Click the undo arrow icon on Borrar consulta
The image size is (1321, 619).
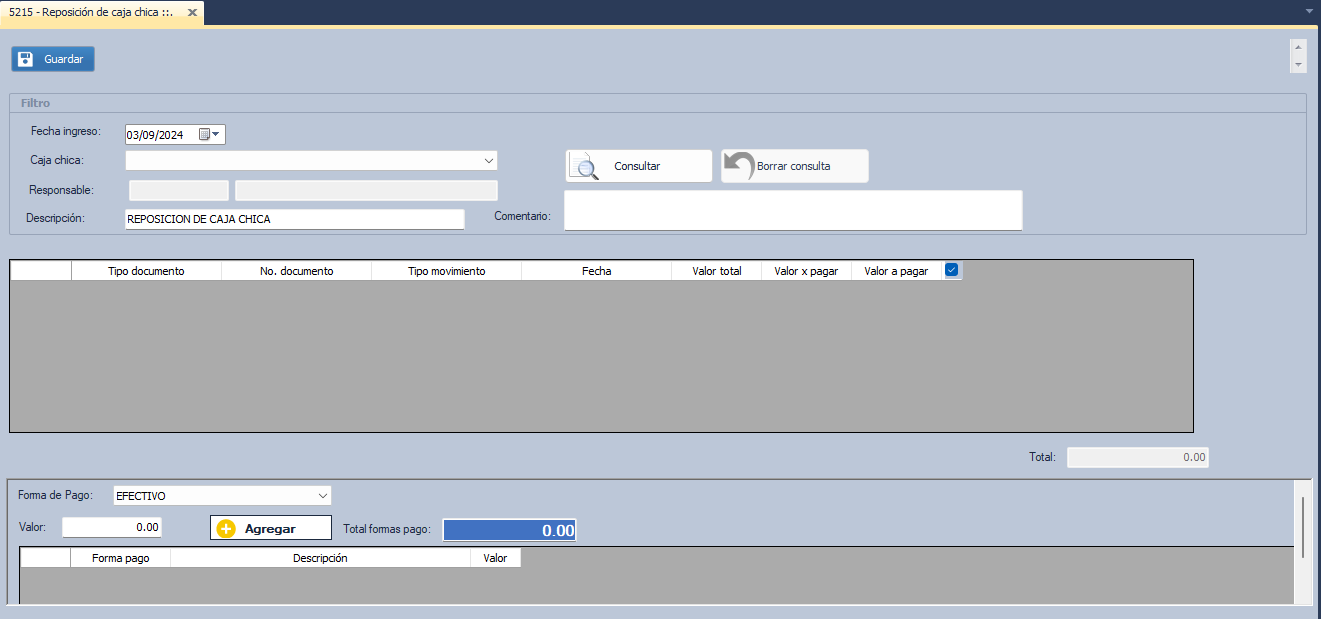pos(738,166)
